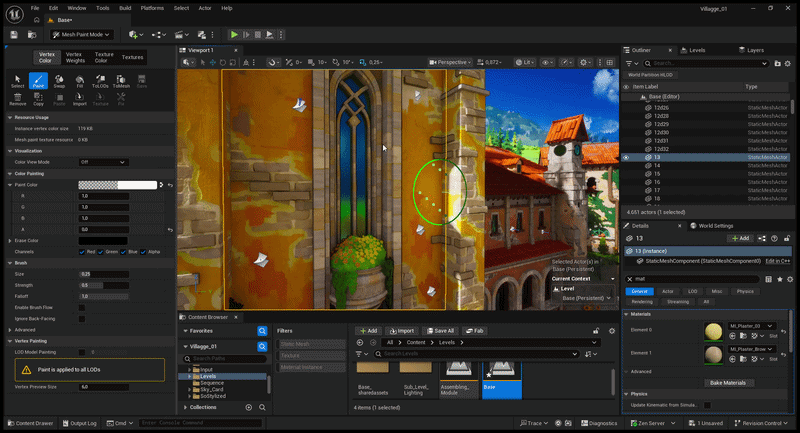Open the Mesh Paint Mode dropdown
The width and height of the screenshot is (800, 433).
click(x=82, y=35)
